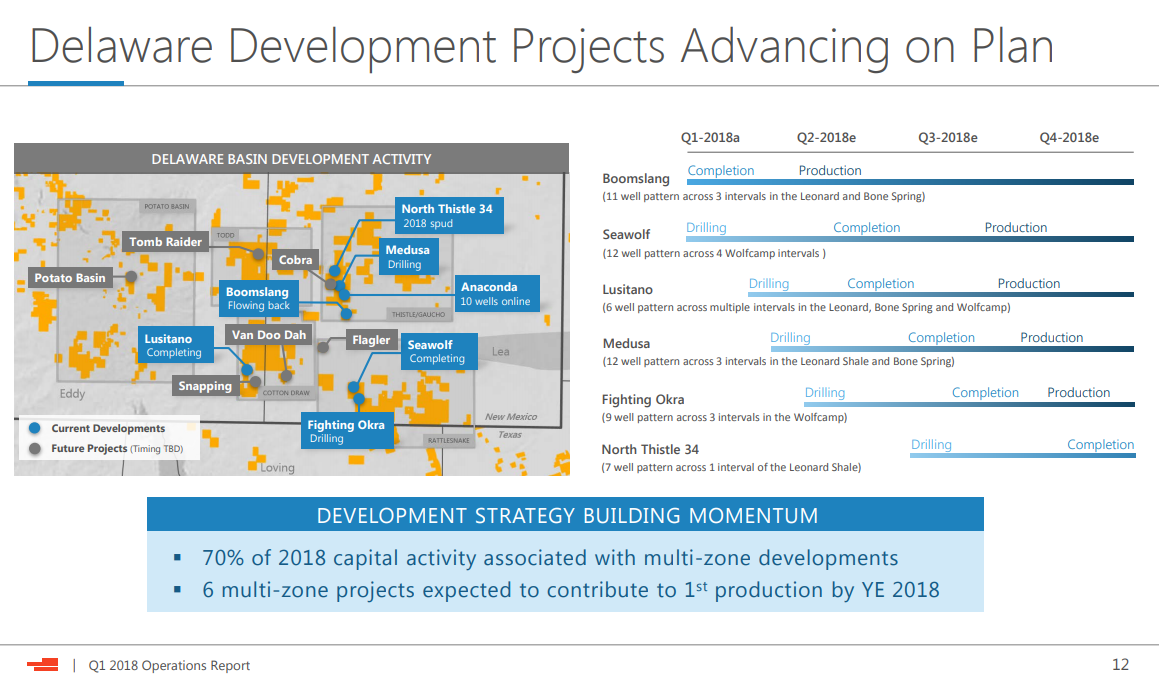1159x683 pixels.
Task: Click the Medusa row title in timeline
Action: coord(626,344)
